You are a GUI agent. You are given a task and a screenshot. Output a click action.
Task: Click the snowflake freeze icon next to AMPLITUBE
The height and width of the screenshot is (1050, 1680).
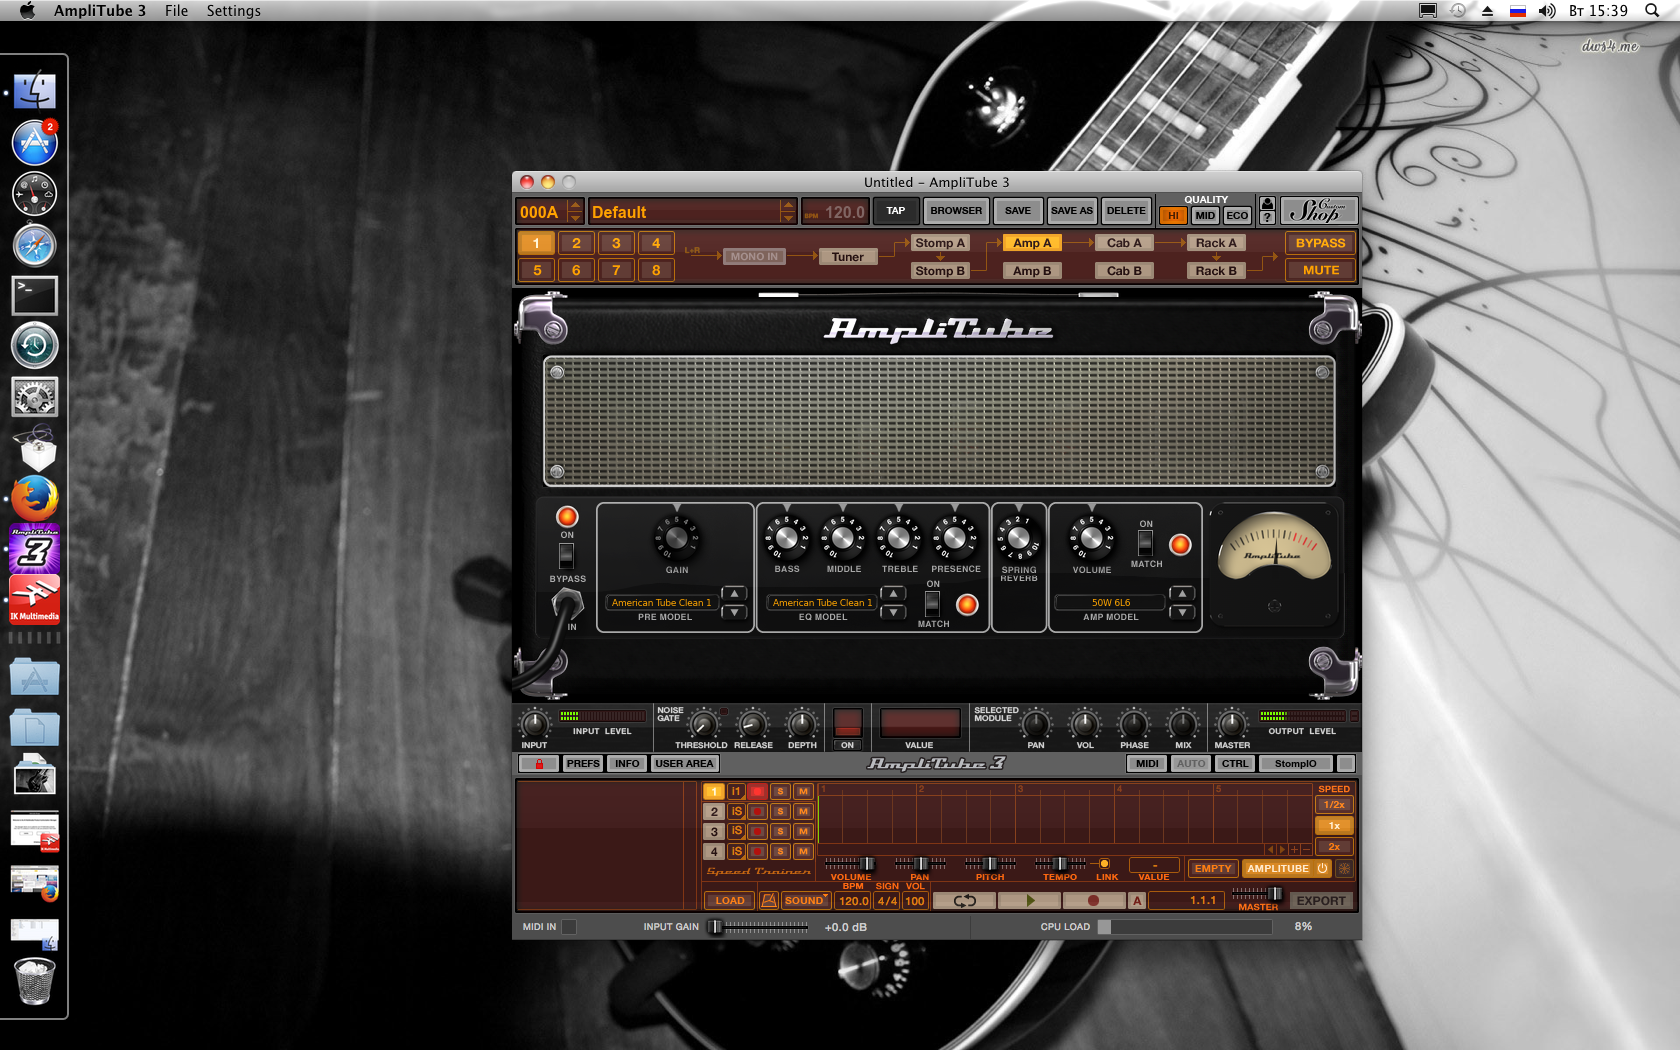pos(1345,868)
